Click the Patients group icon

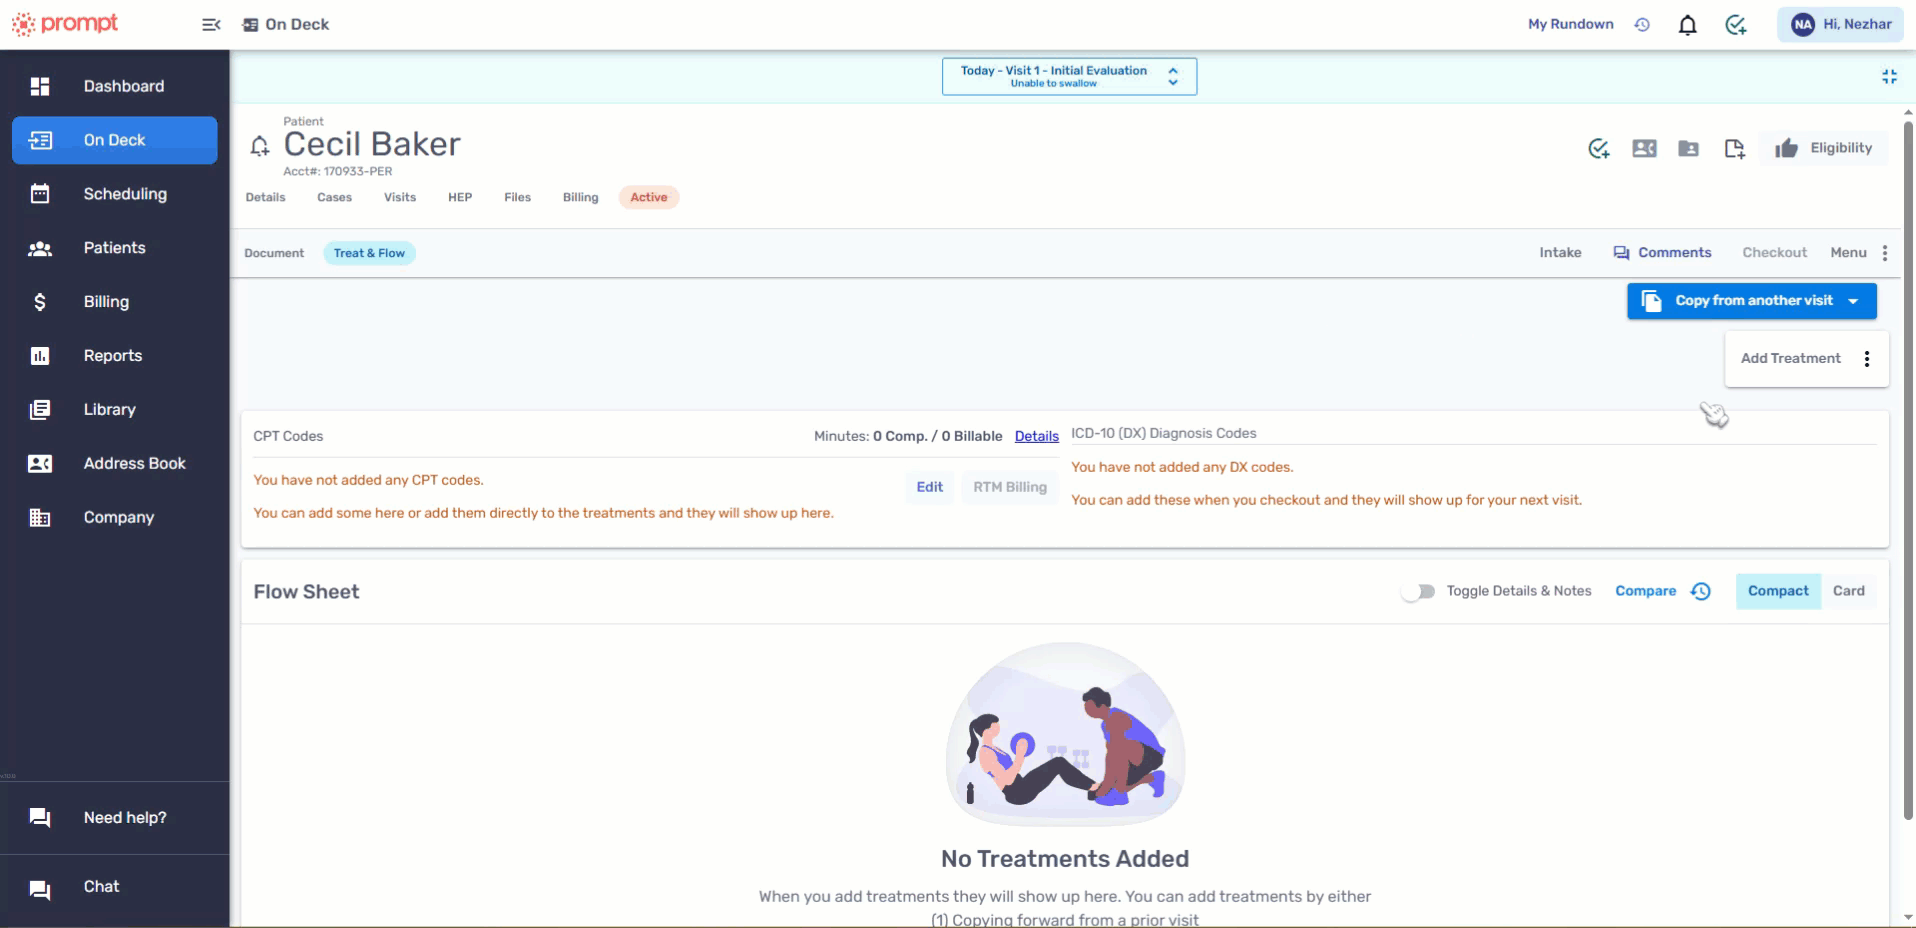point(40,248)
